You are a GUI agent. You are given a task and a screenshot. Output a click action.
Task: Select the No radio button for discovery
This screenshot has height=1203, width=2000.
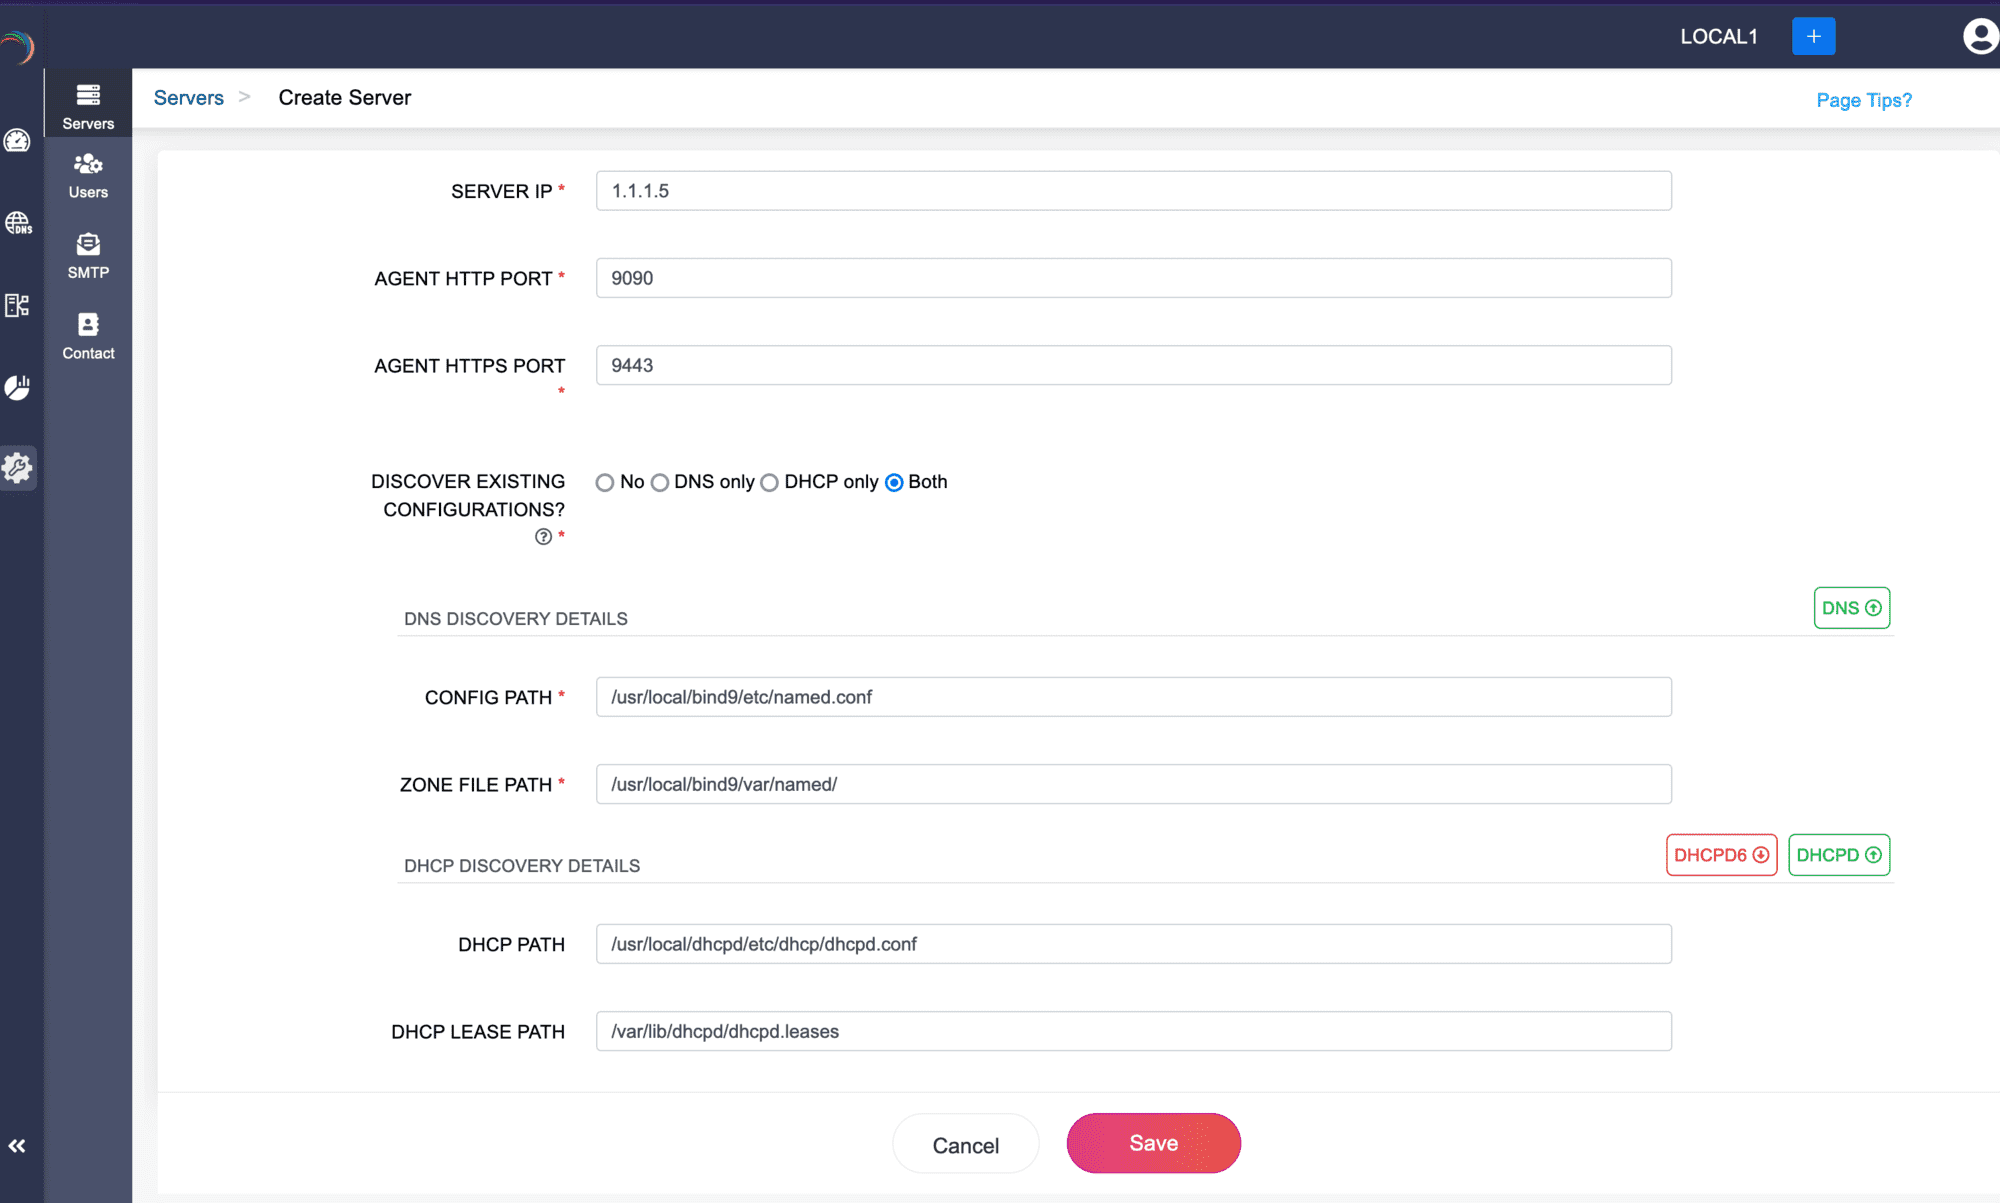point(605,482)
